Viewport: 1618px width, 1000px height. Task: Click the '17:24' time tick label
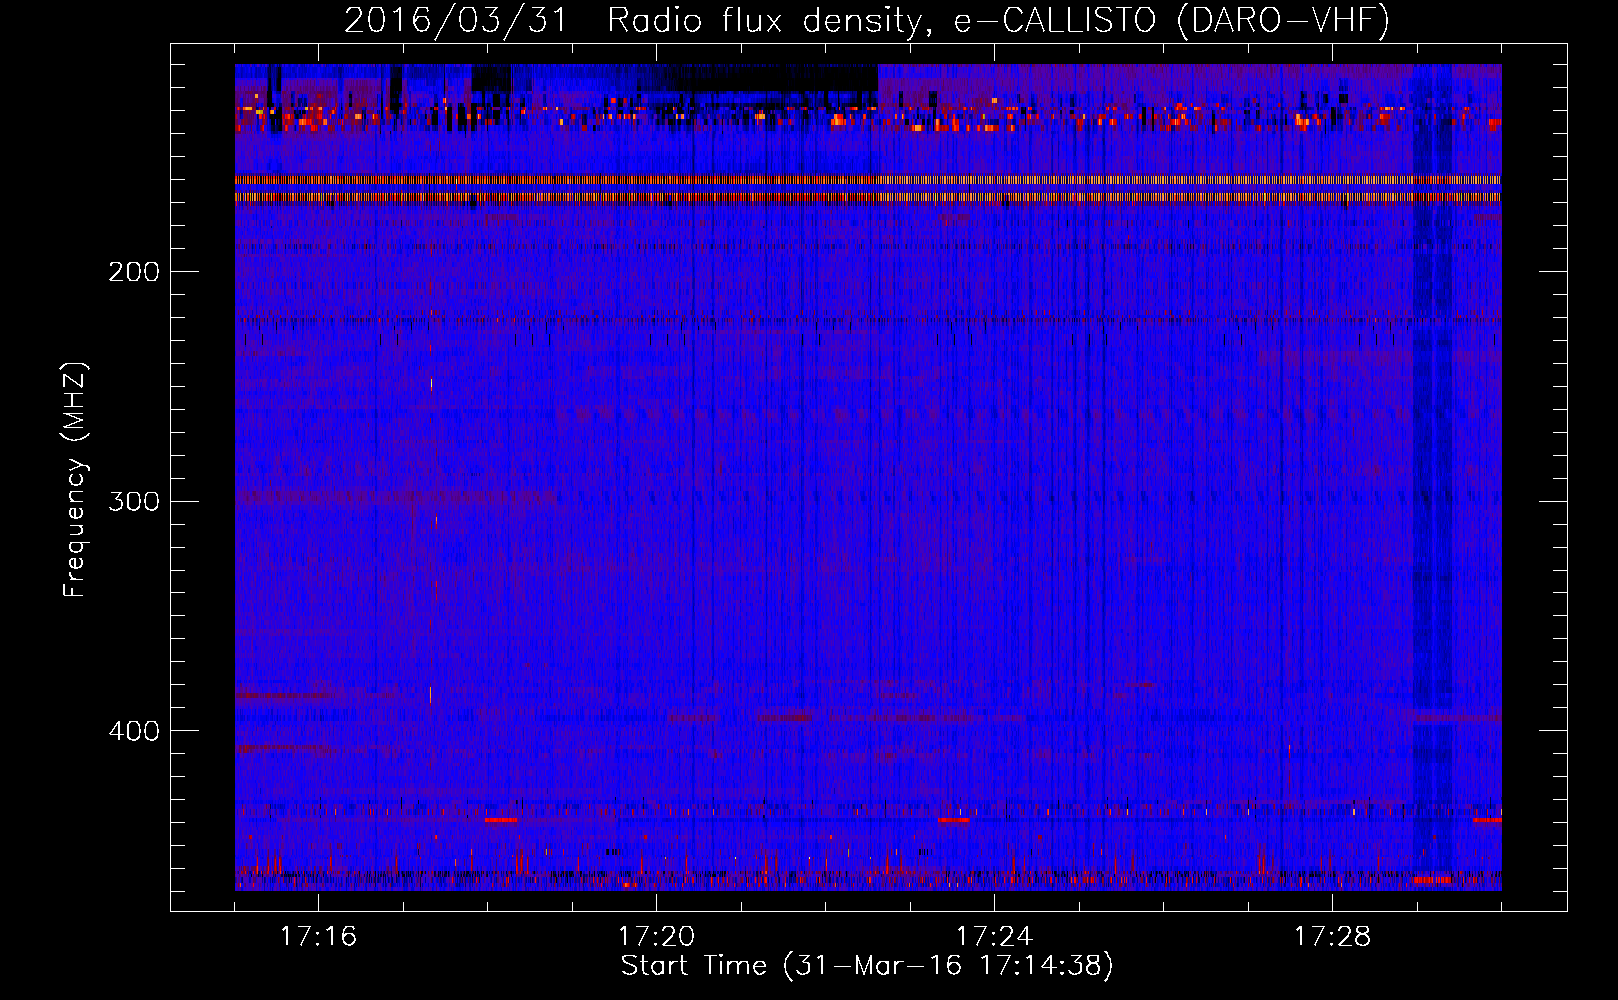click(994, 937)
